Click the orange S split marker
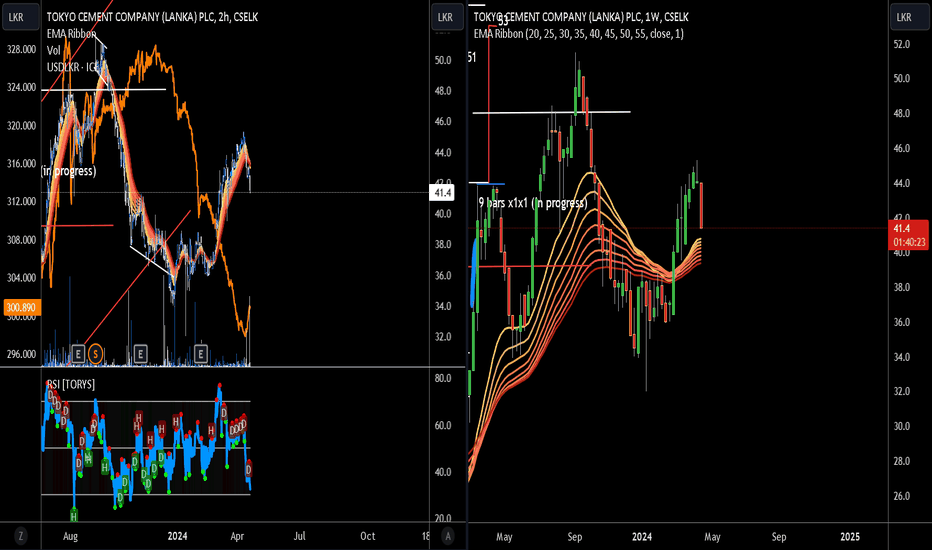 95,354
